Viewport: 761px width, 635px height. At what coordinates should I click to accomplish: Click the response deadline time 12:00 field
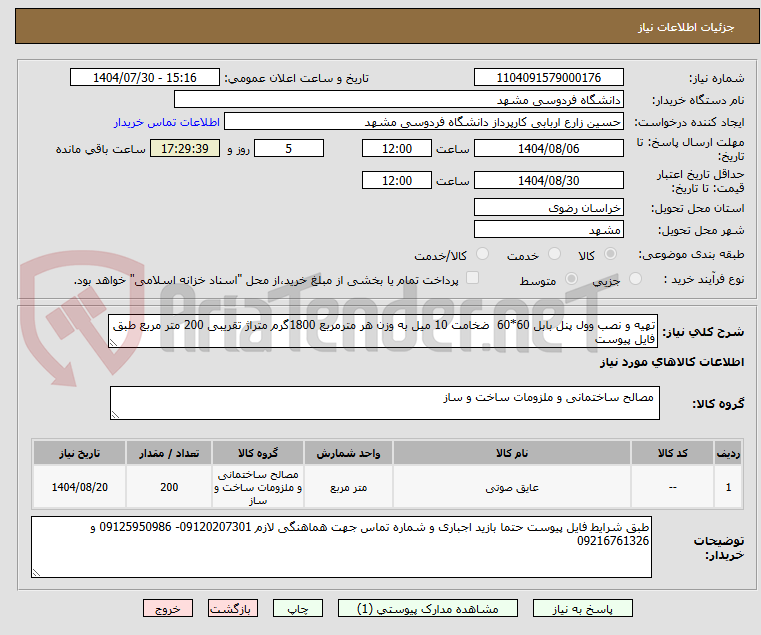pos(397,148)
